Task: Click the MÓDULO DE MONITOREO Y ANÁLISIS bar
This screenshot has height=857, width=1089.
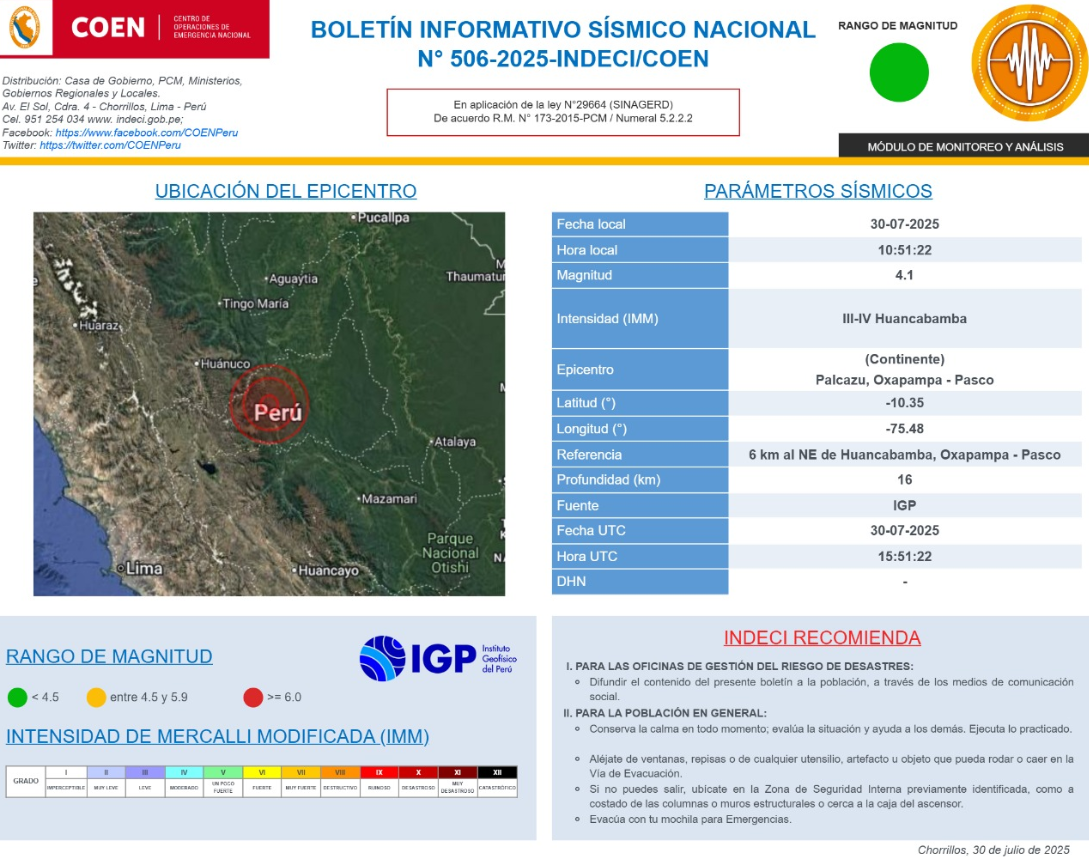Action: pos(964,147)
